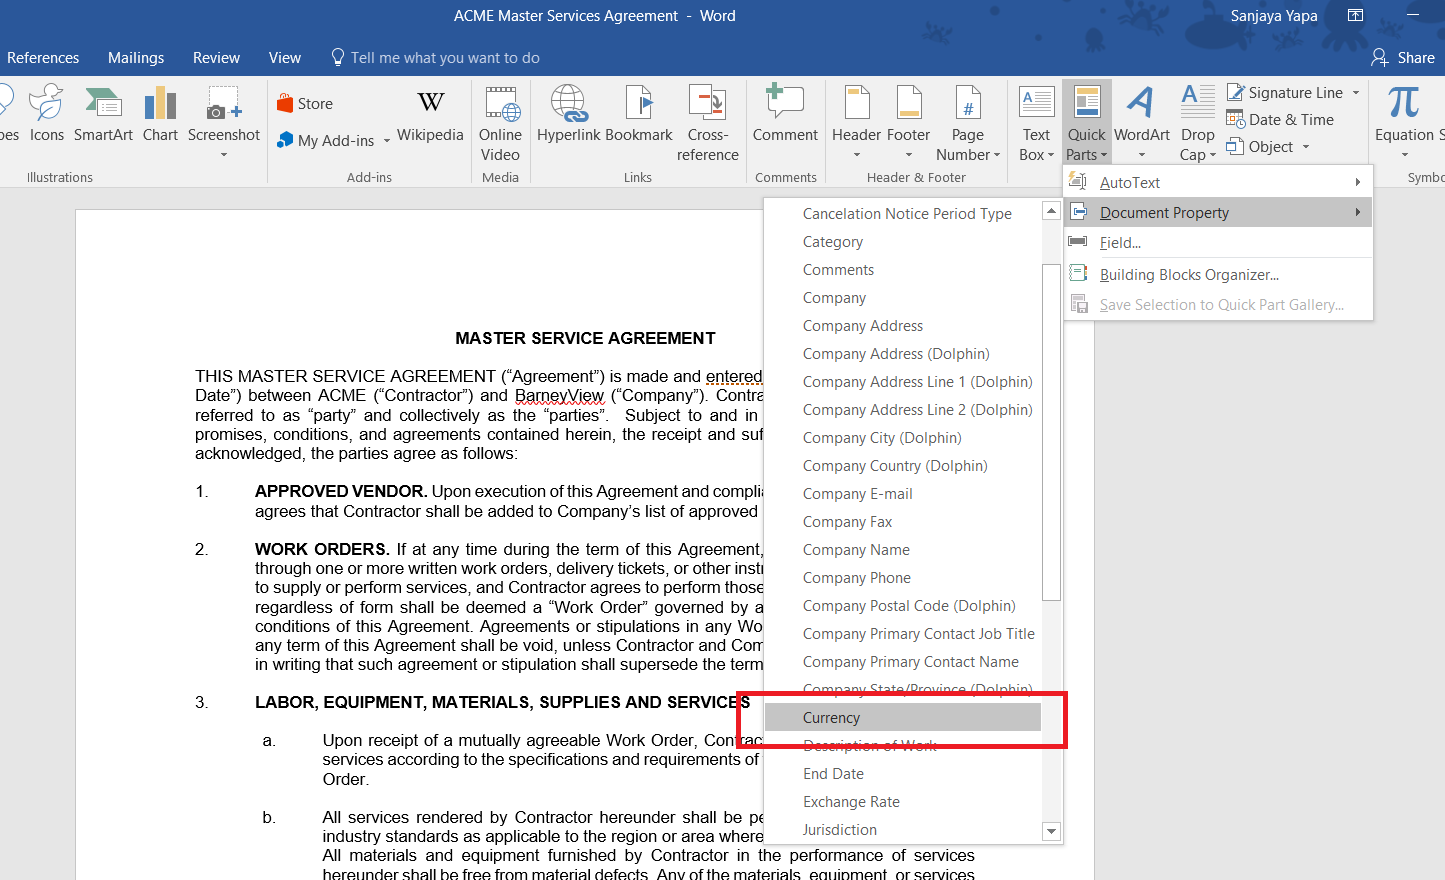Insert Company Address (Dolphin) property
The width and height of the screenshot is (1445, 880).
903,354
